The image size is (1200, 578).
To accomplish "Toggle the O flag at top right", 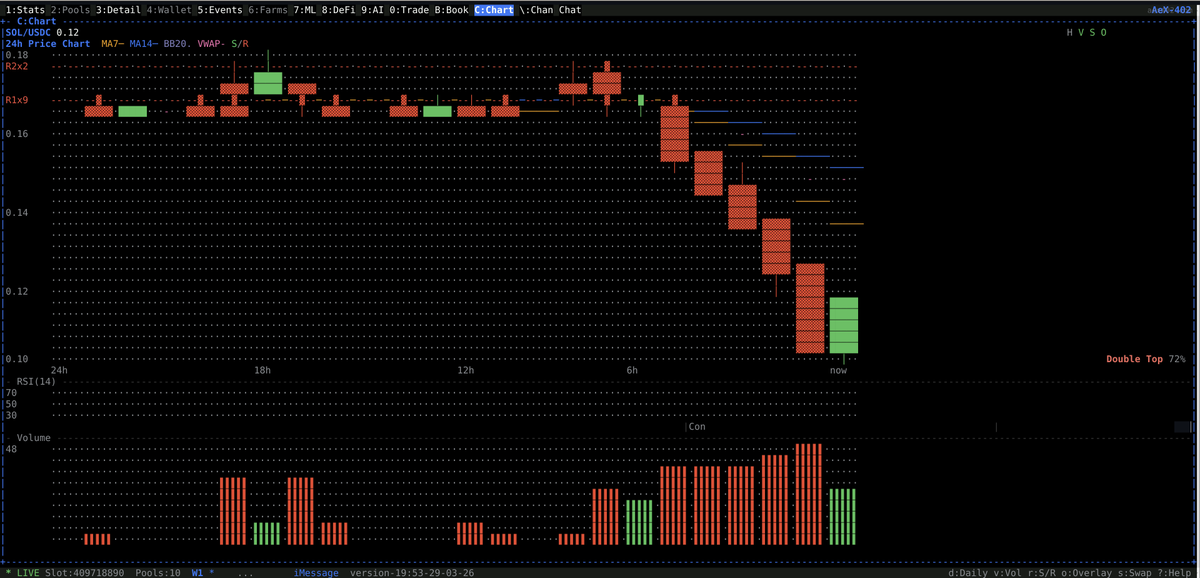I will (x=1104, y=33).
